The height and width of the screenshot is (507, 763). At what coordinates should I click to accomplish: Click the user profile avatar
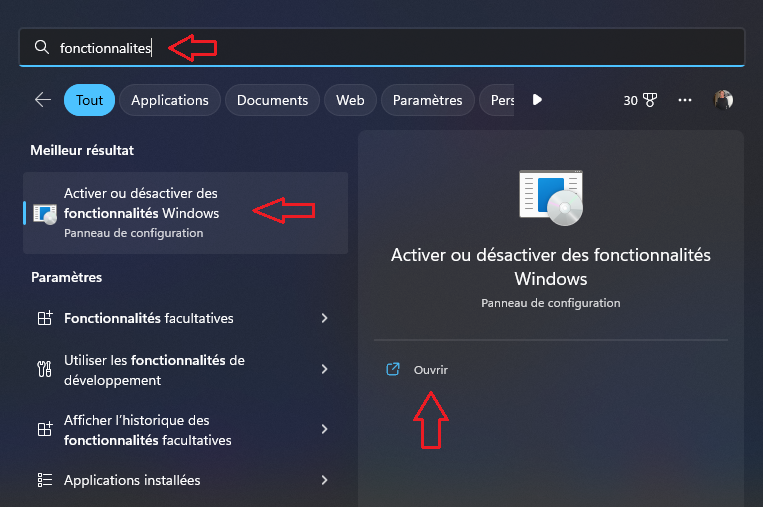723,100
